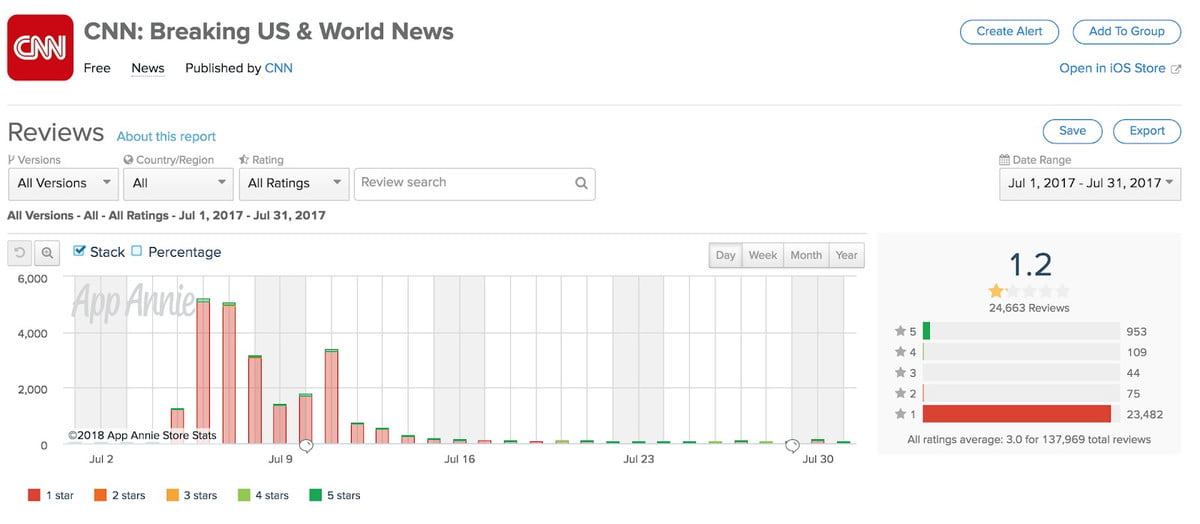Uncheck the Stack checkbox
The width and height of the screenshot is (1200, 524).
[x=80, y=252]
